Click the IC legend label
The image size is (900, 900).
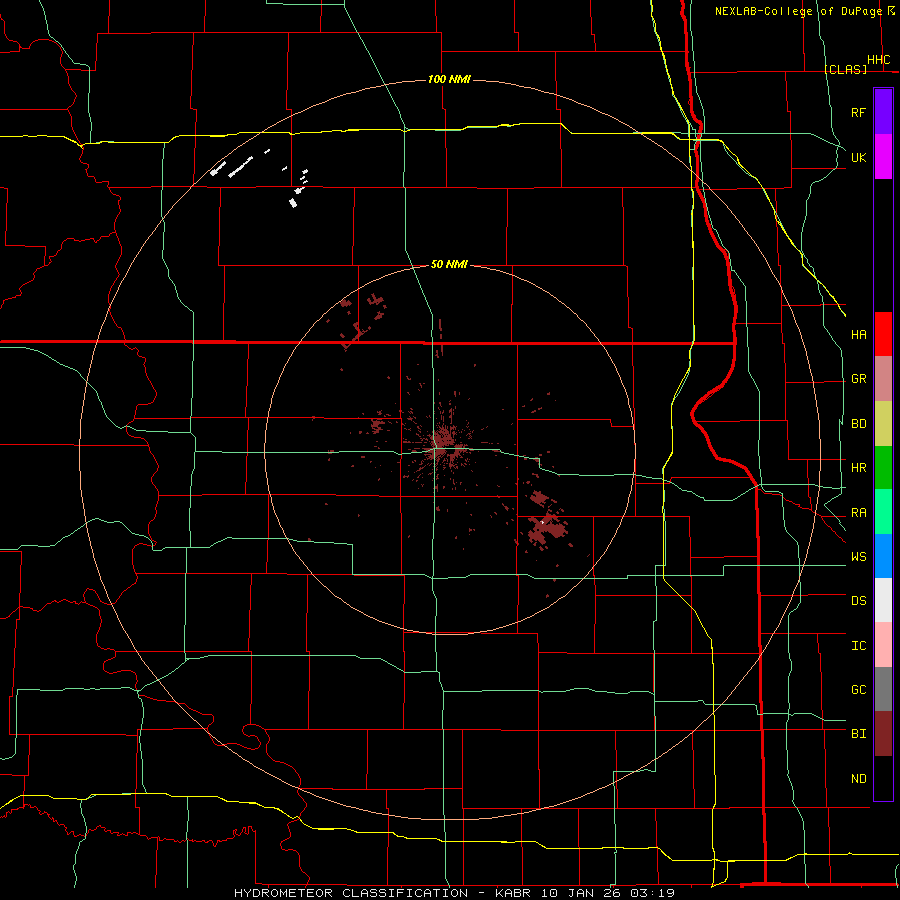[x=858, y=646]
